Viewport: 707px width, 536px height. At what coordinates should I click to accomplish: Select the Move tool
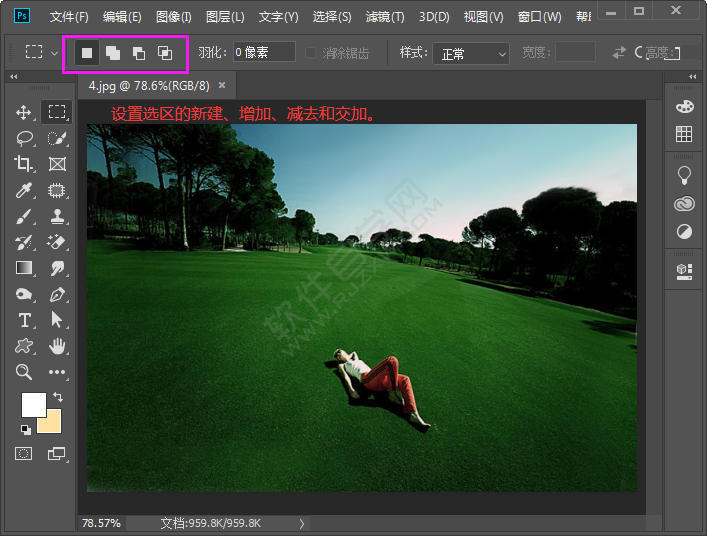[24, 112]
